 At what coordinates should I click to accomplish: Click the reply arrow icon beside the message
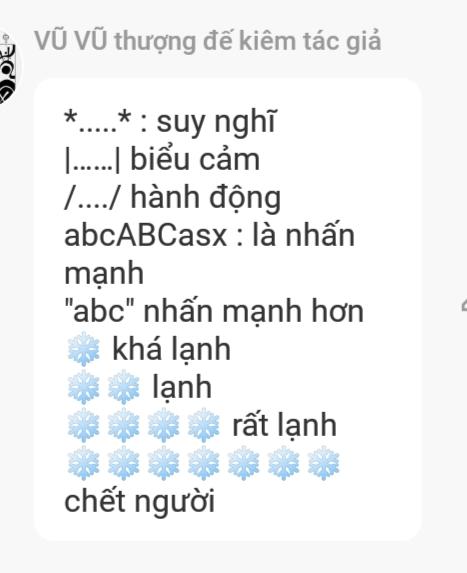point(464,305)
